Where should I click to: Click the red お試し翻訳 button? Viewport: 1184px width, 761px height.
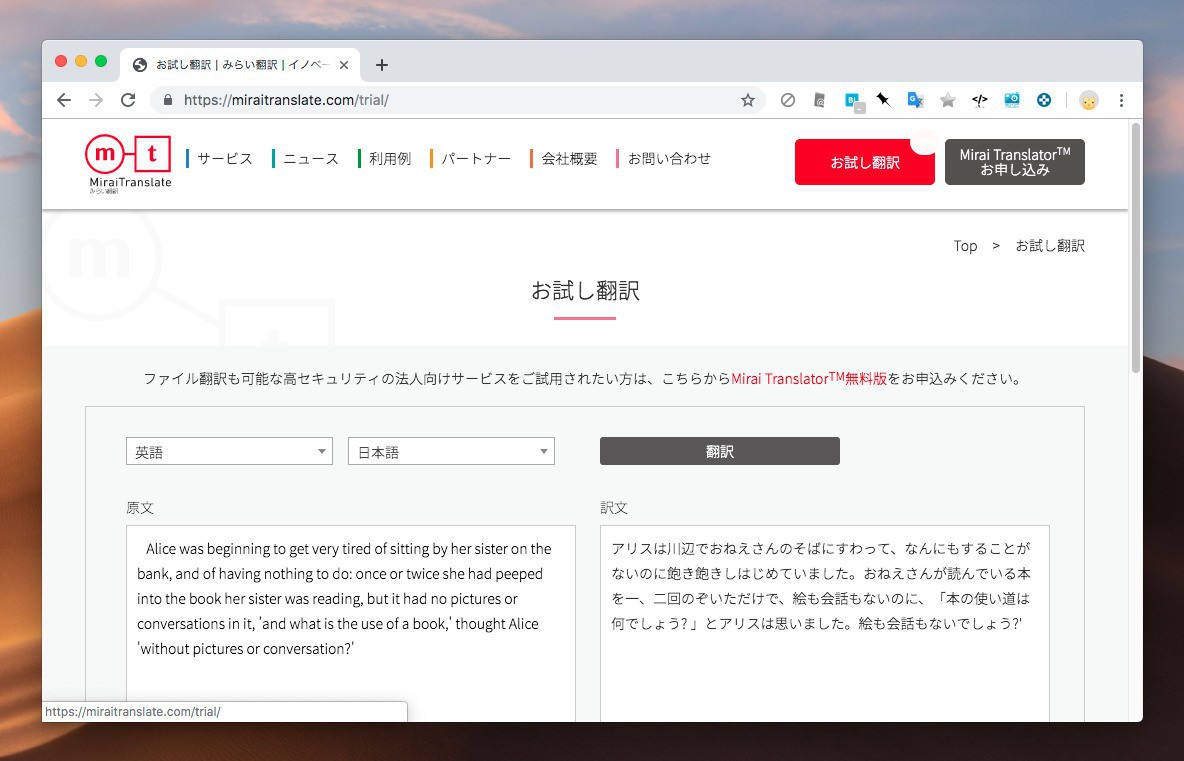(865, 162)
